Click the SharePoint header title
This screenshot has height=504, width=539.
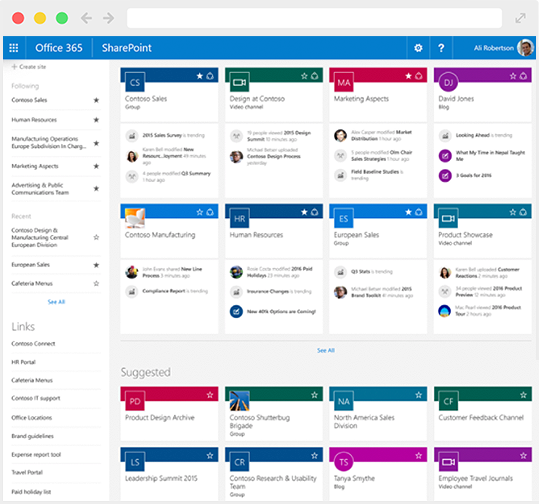pos(126,48)
